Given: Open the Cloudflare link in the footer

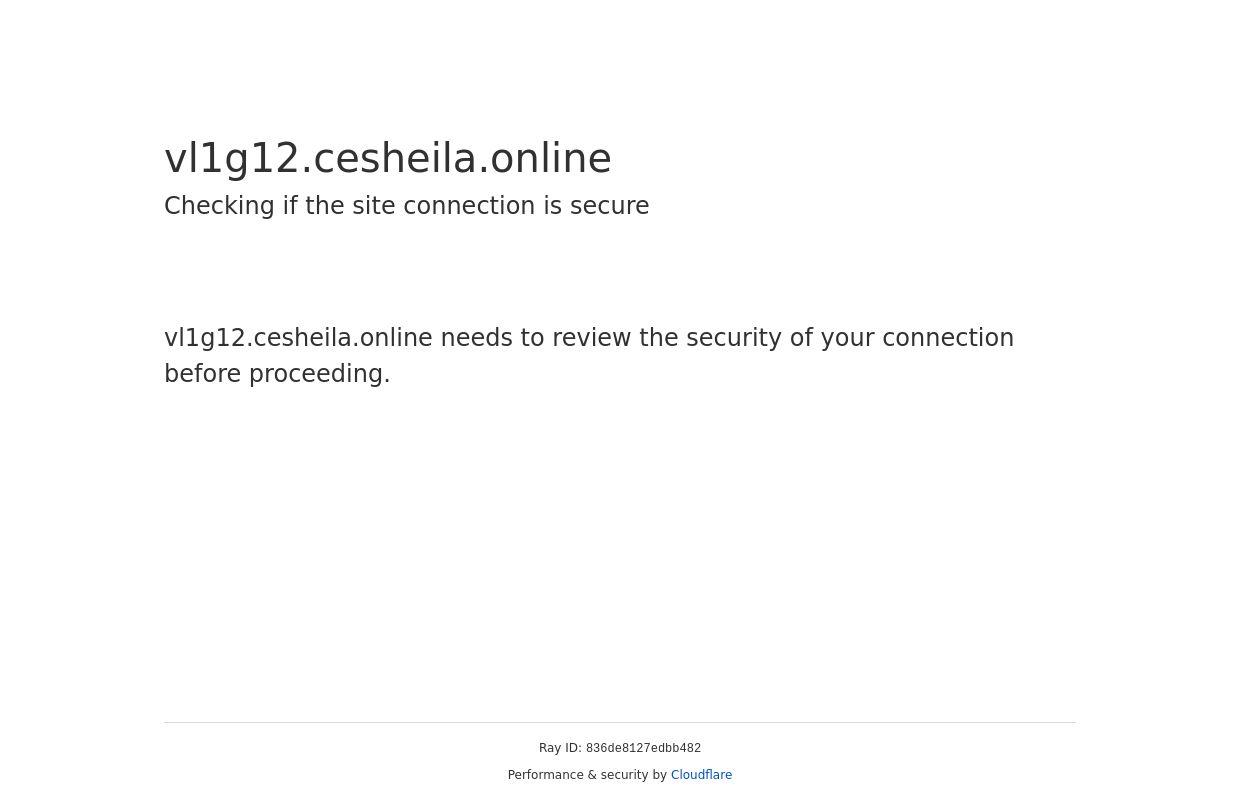Looking at the screenshot, I should pyautogui.click(x=701, y=775).
